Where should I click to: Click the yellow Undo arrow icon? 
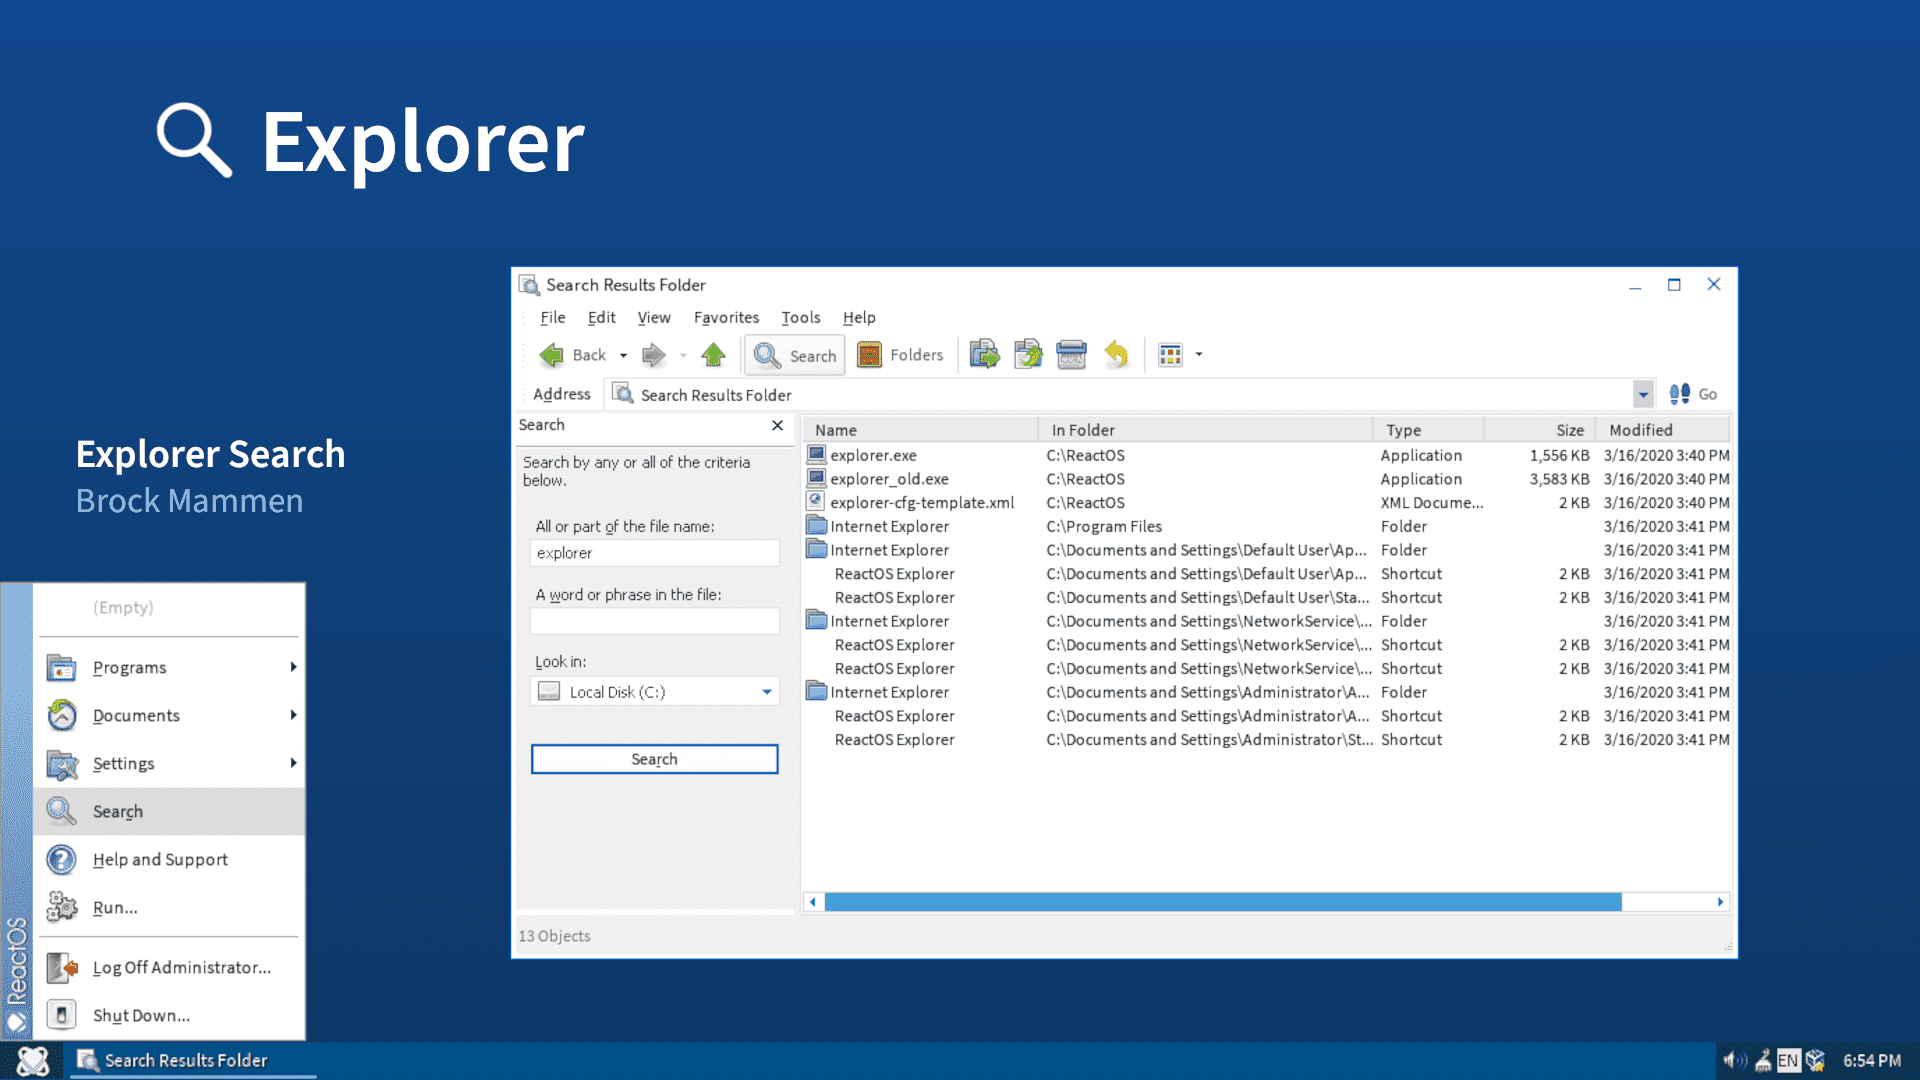coord(1117,355)
